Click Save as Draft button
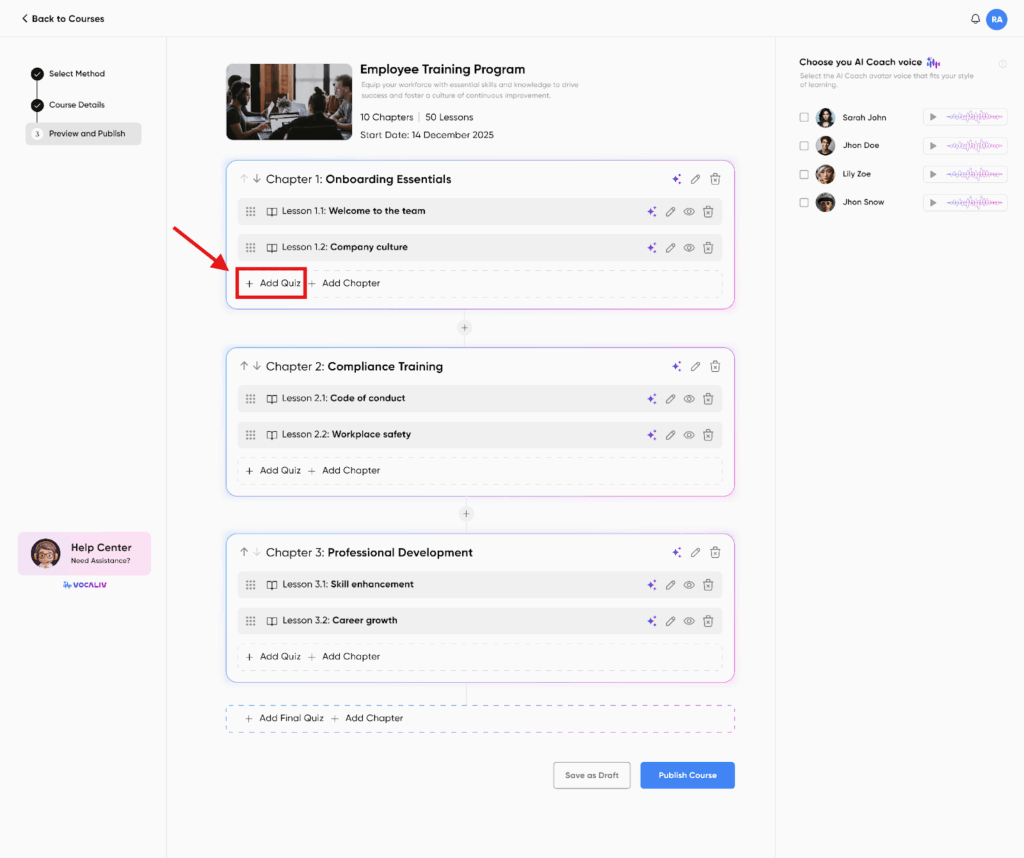 tap(591, 775)
